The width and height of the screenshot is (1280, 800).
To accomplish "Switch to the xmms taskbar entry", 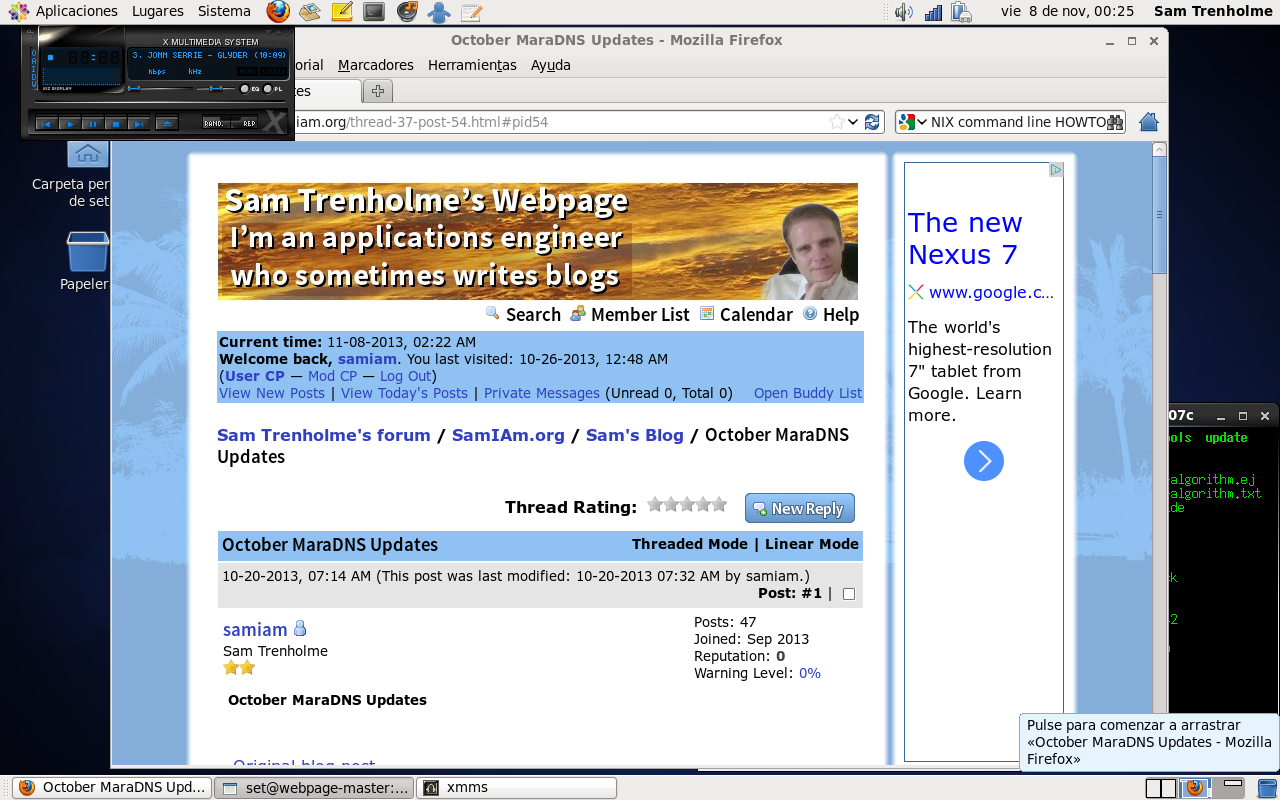I will 516,787.
